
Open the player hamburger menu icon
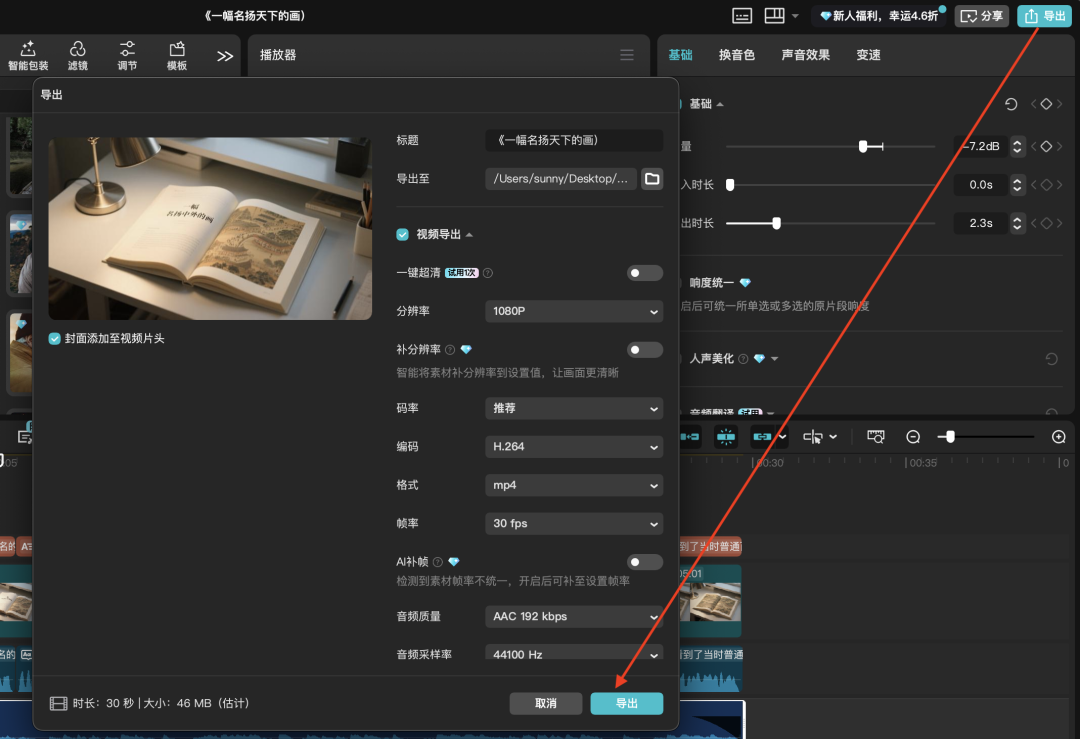(x=627, y=55)
